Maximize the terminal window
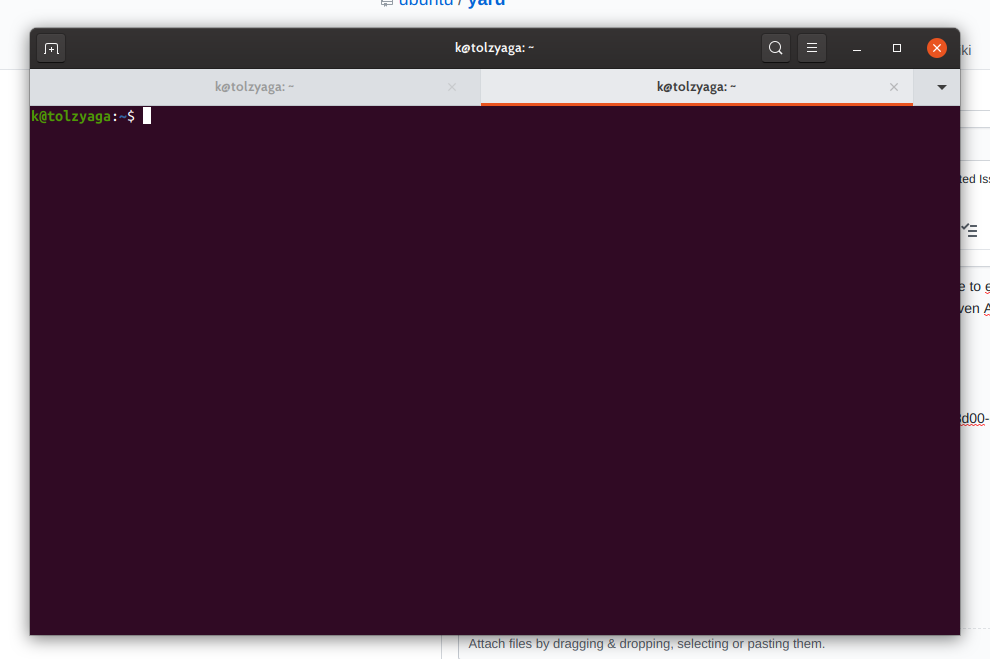The height and width of the screenshot is (659, 990). tap(897, 48)
